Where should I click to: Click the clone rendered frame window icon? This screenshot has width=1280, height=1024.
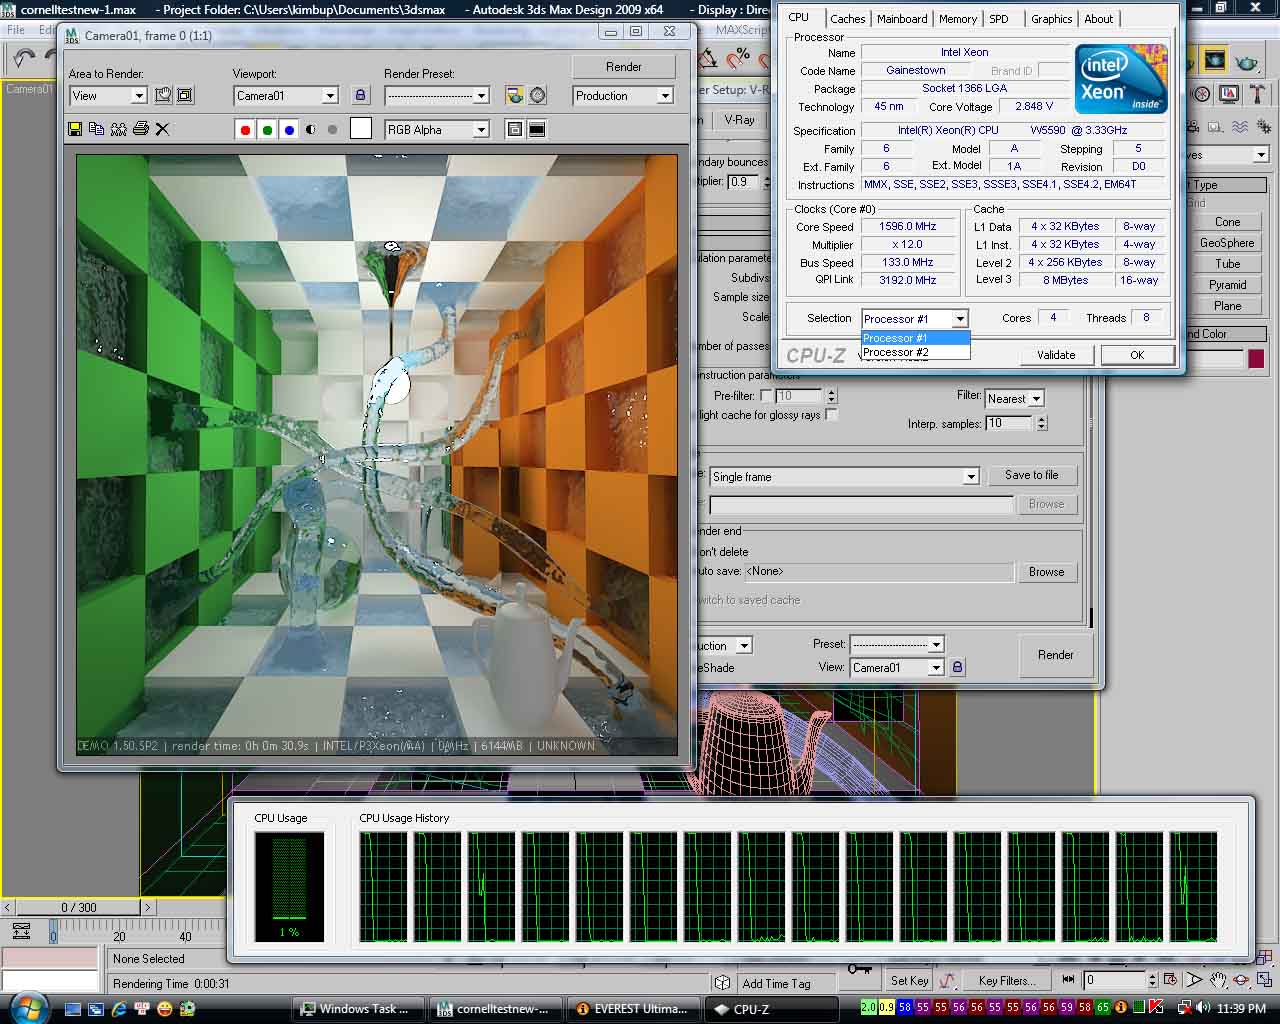tap(119, 129)
